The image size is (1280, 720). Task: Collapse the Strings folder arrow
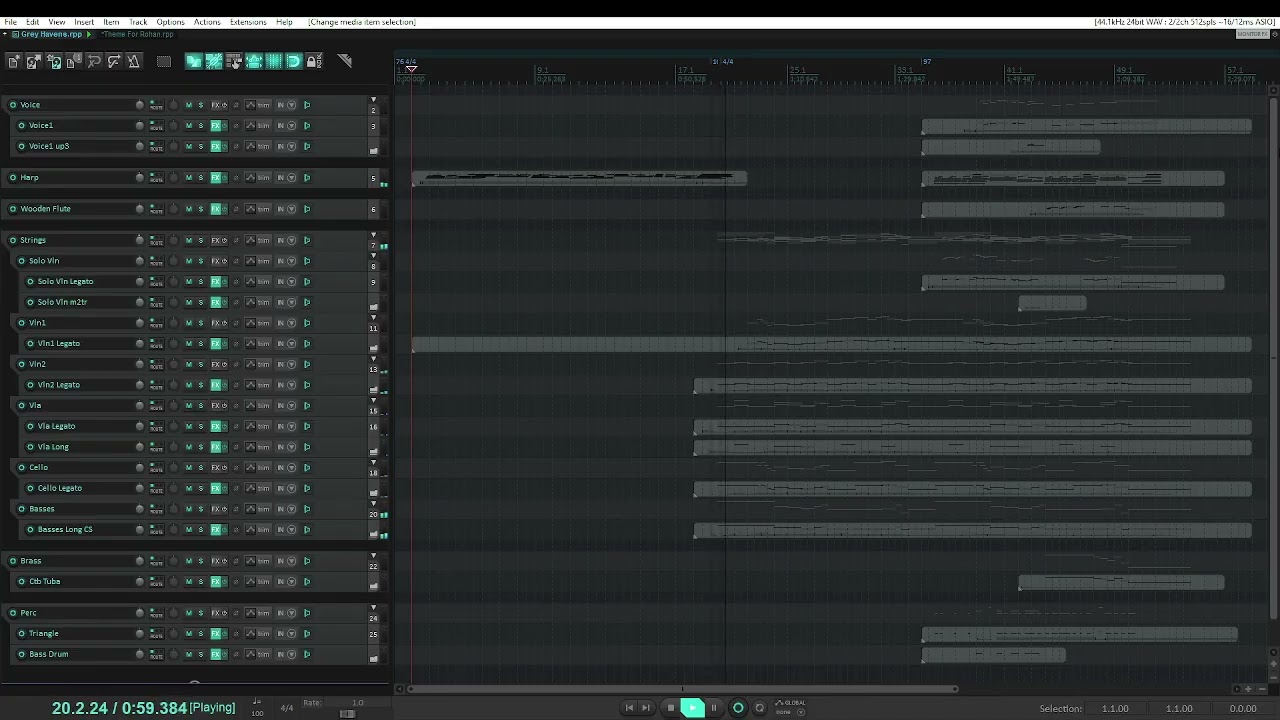pos(374,235)
